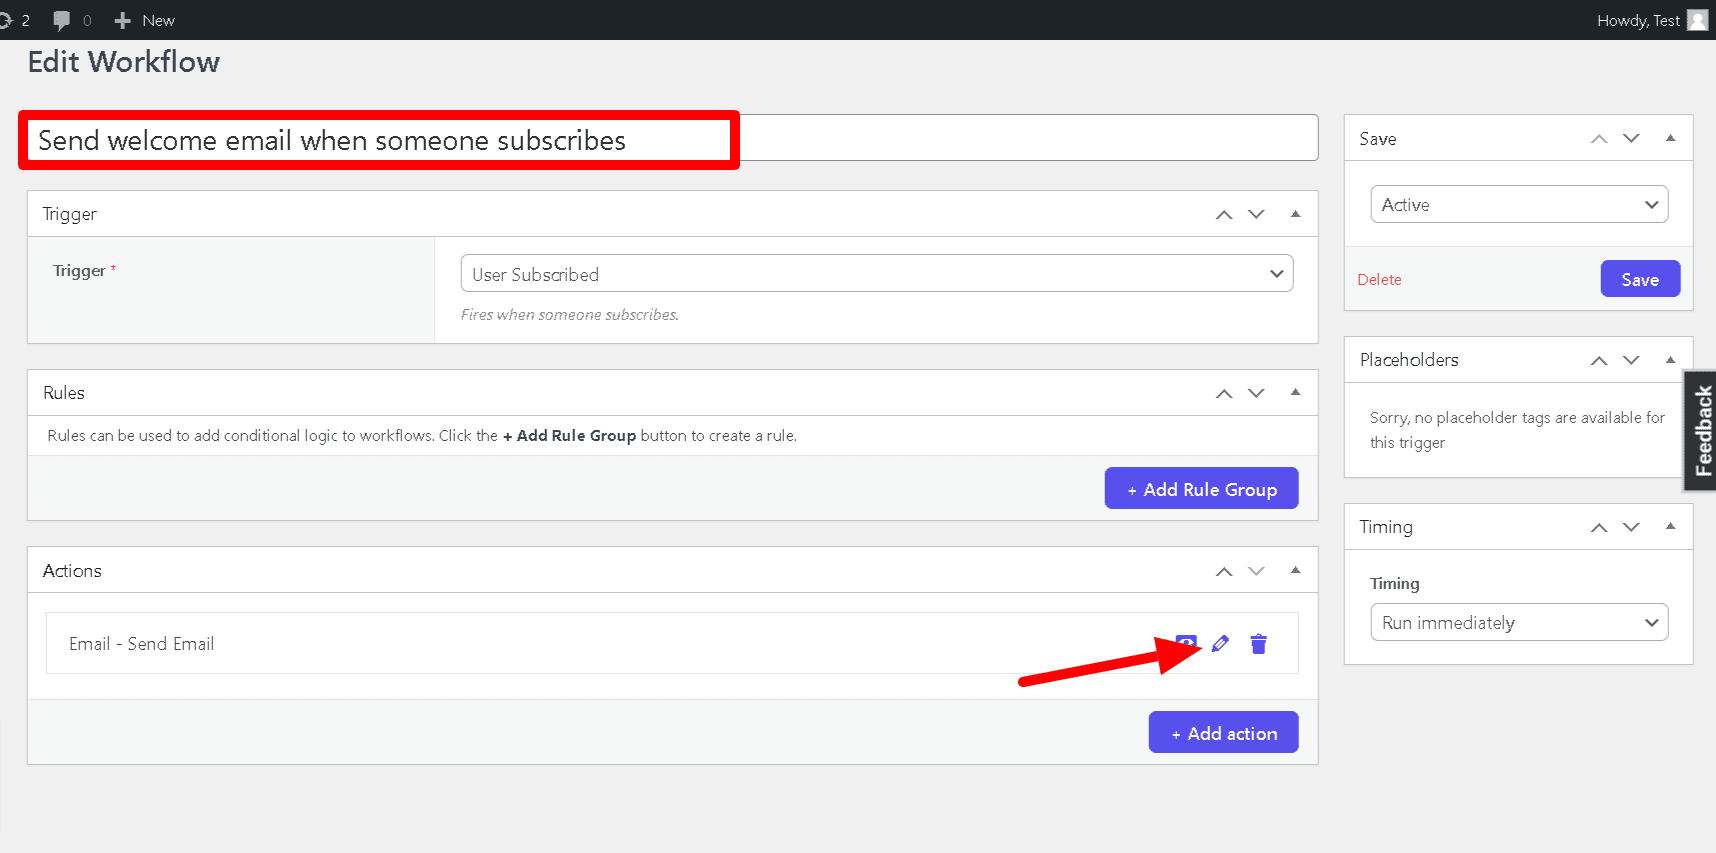This screenshot has height=853, width=1716.
Task: Click the Save button
Action: [1640, 279]
